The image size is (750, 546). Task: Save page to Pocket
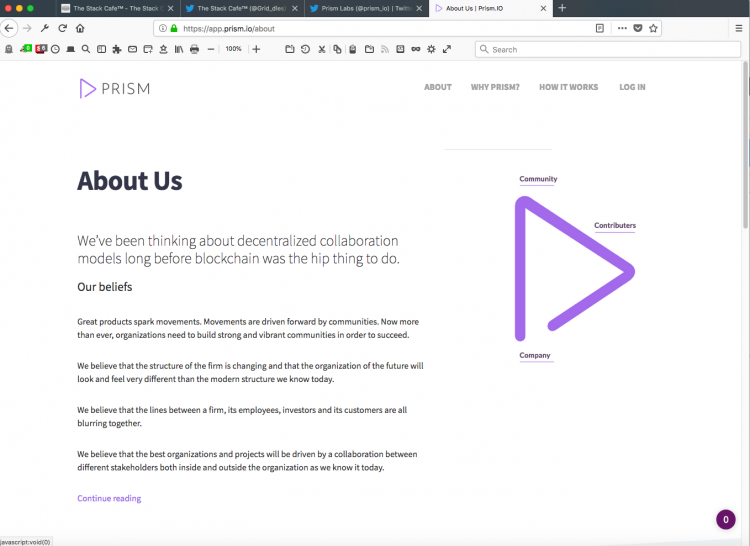[638, 28]
